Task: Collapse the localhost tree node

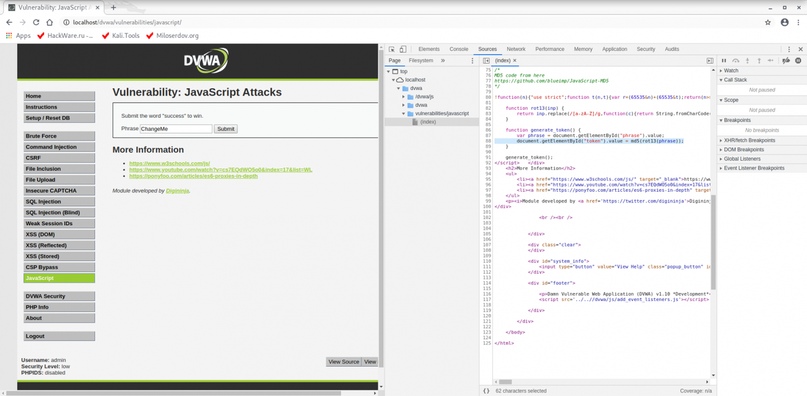Action: 393,80
